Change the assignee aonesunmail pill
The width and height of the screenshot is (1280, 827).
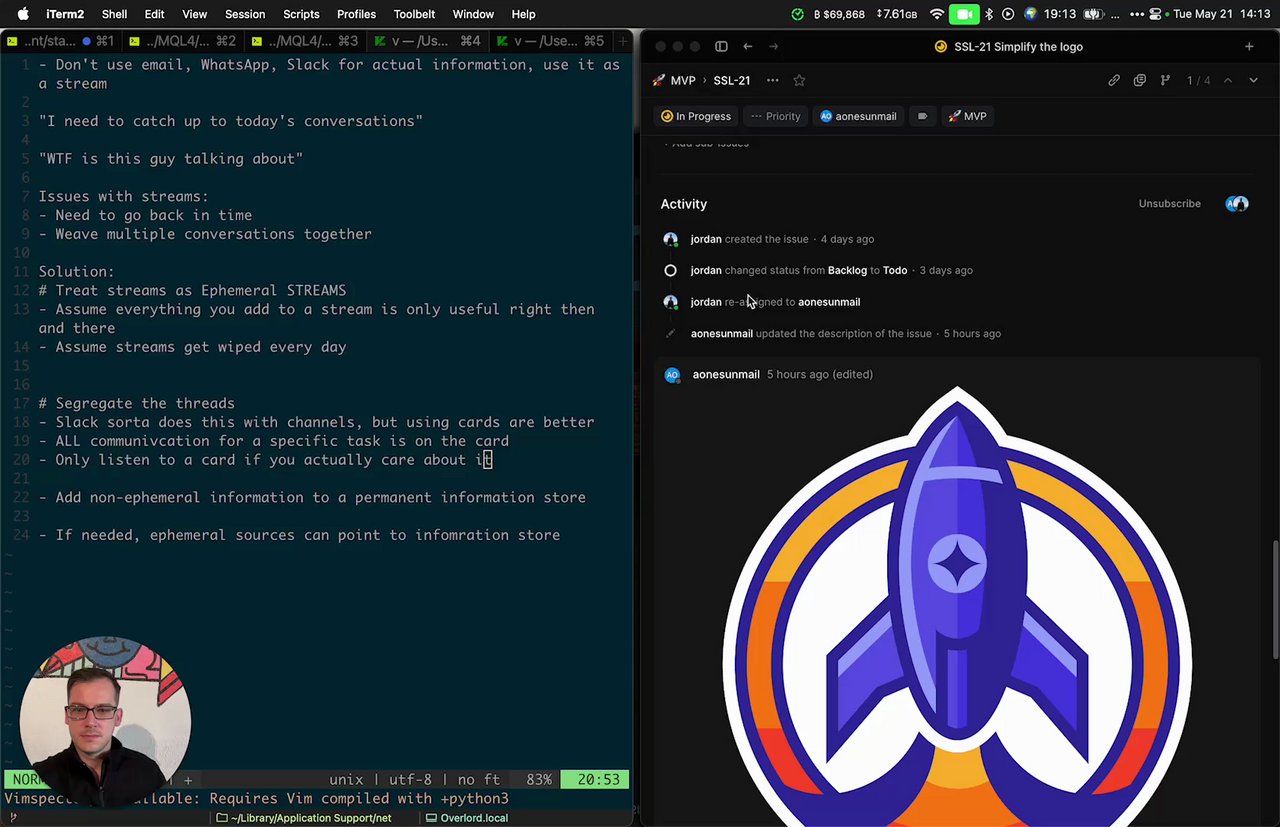[x=858, y=116]
